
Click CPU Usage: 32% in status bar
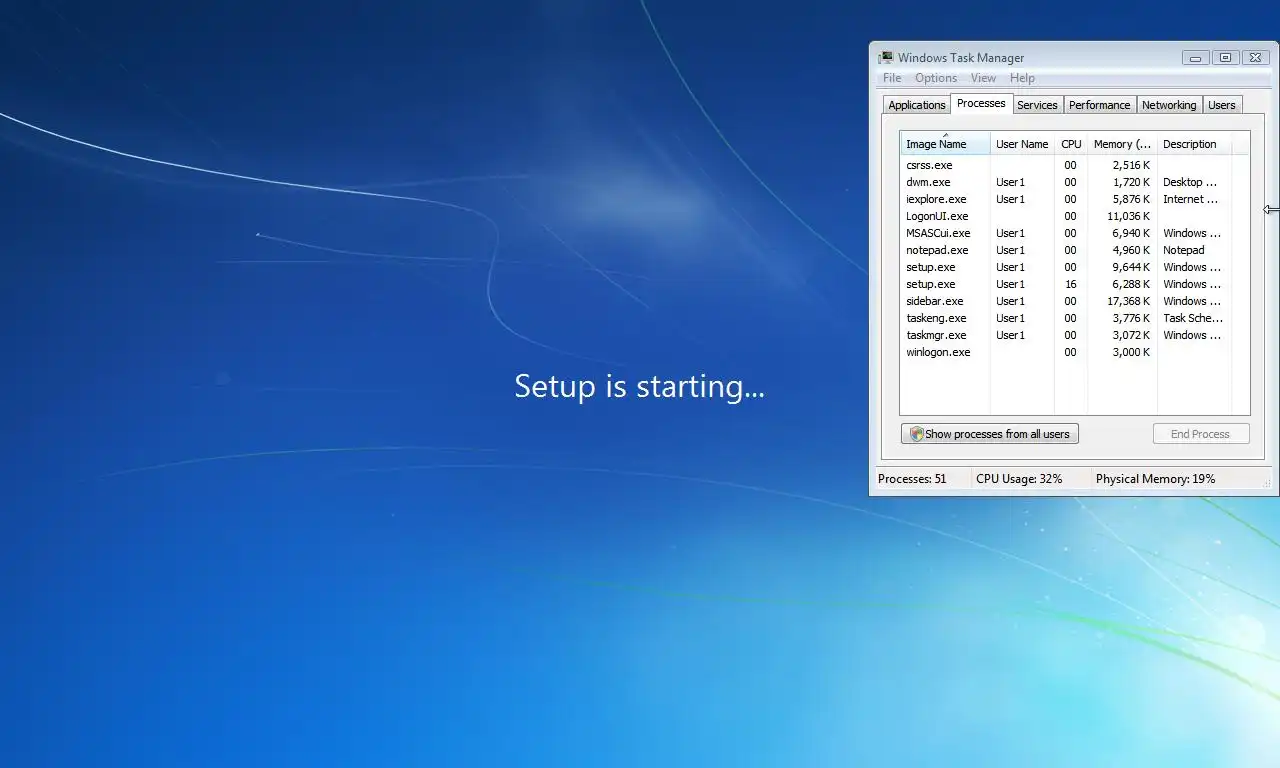(1019, 479)
